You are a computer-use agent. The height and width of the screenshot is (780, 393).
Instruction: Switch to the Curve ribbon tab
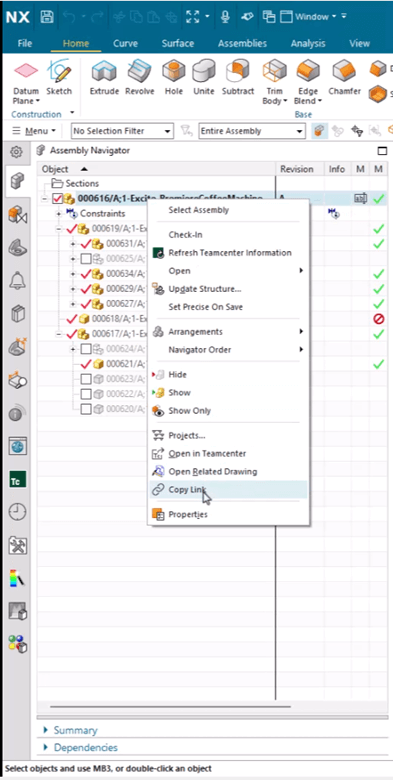pyautogui.click(x=125, y=43)
